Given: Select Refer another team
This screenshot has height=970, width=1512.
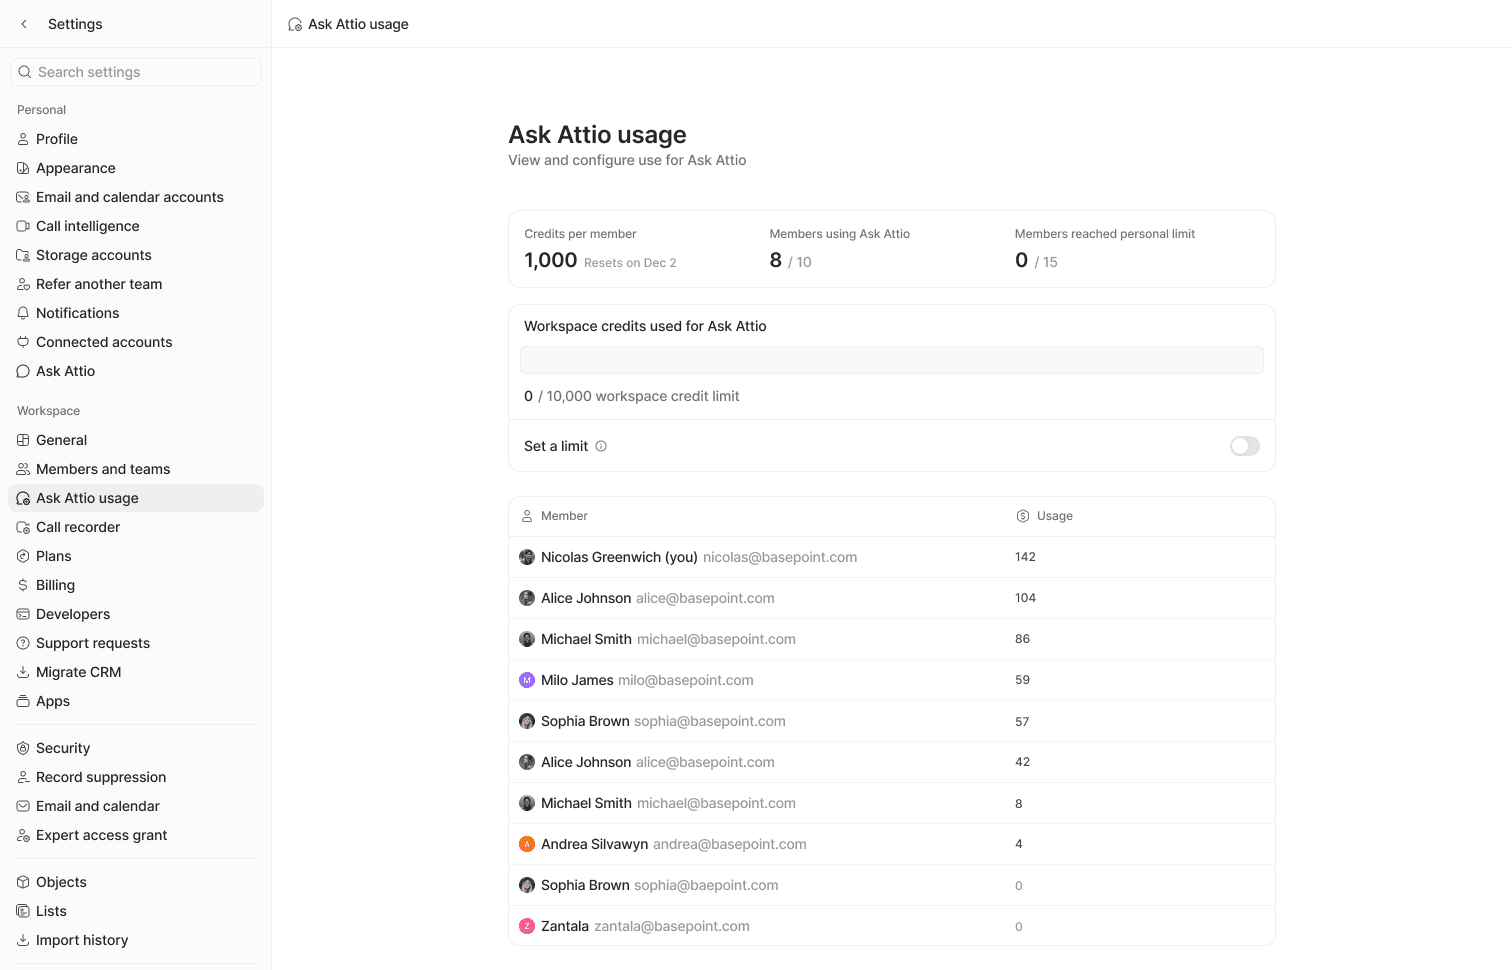Looking at the screenshot, I should pyautogui.click(x=99, y=284).
